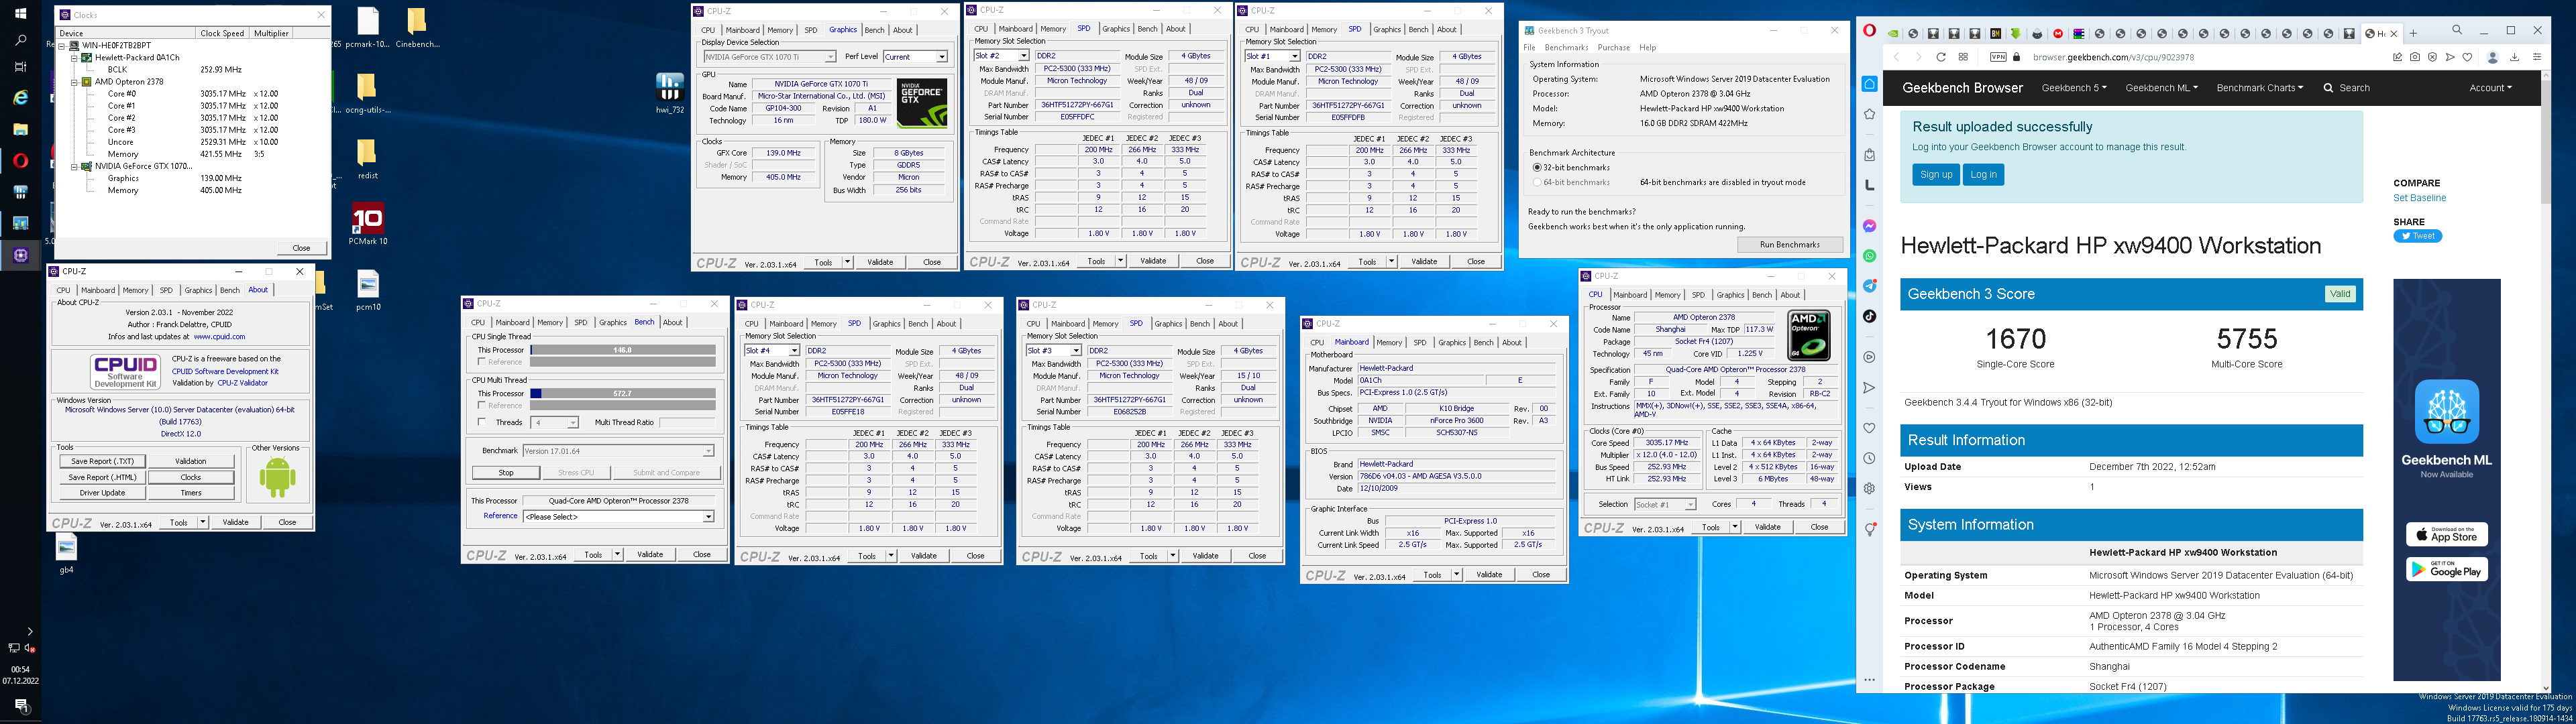Collapse AMD Opteron 2378 tree node in Clocks
The width and height of the screenshot is (2576, 724).
[x=74, y=82]
